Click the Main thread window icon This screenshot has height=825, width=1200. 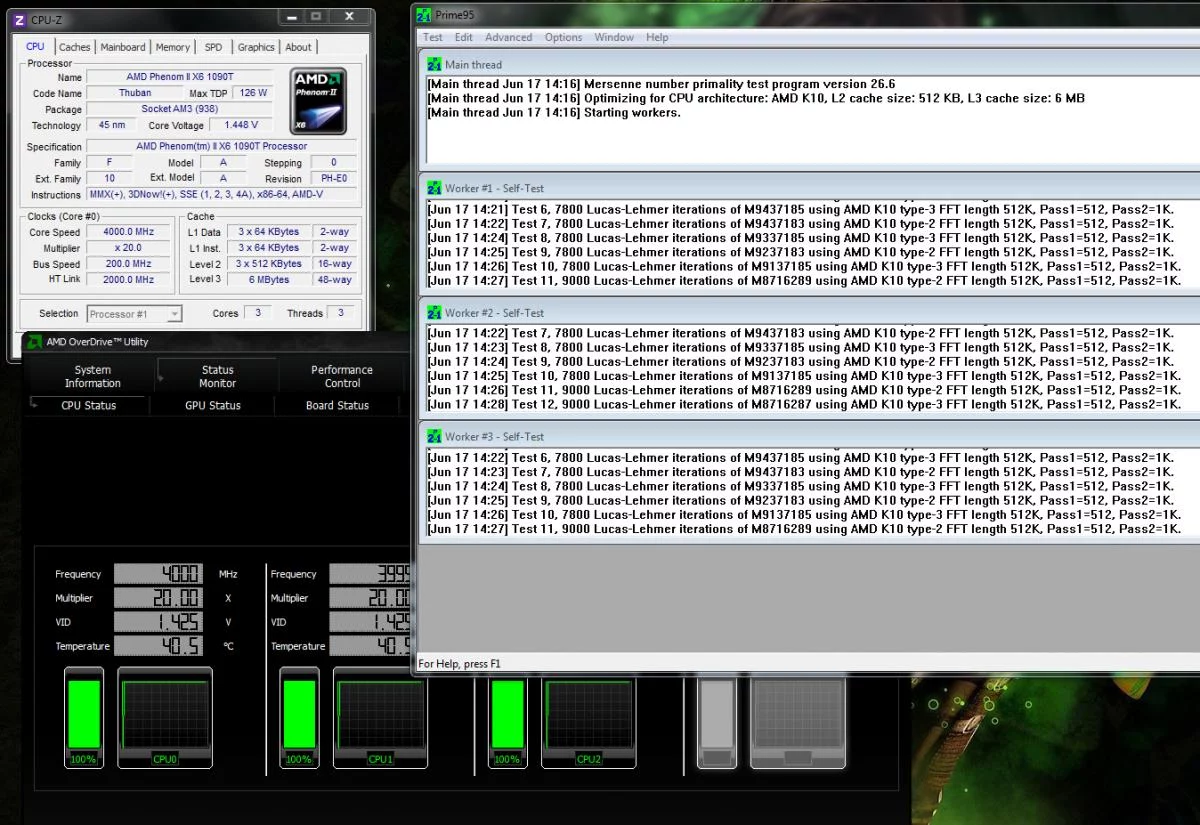434,65
